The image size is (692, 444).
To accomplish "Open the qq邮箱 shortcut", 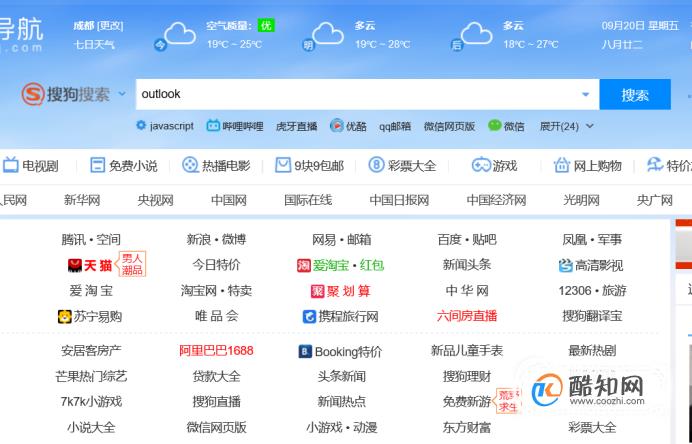I will (395, 126).
